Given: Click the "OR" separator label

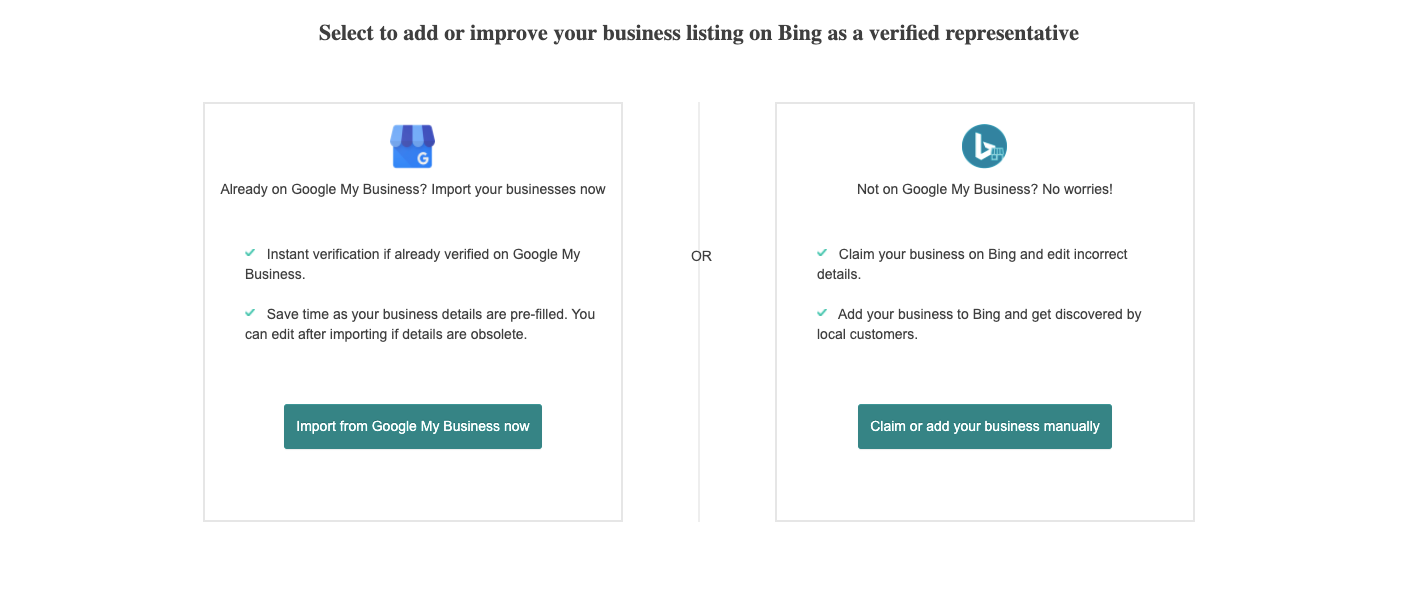Looking at the screenshot, I should tap(701, 256).
